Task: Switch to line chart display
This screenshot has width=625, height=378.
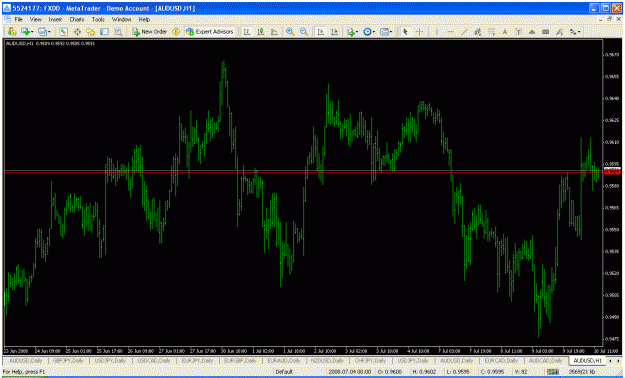Action: [274, 32]
